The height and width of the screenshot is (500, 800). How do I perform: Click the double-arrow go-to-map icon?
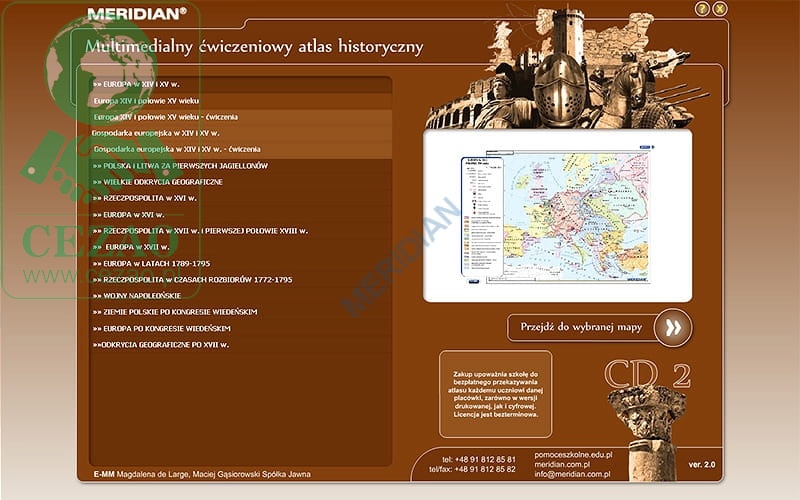(673, 327)
